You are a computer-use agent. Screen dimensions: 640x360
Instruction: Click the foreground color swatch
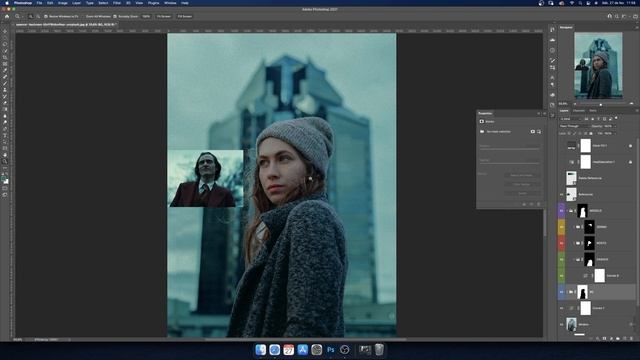click(x=4, y=178)
